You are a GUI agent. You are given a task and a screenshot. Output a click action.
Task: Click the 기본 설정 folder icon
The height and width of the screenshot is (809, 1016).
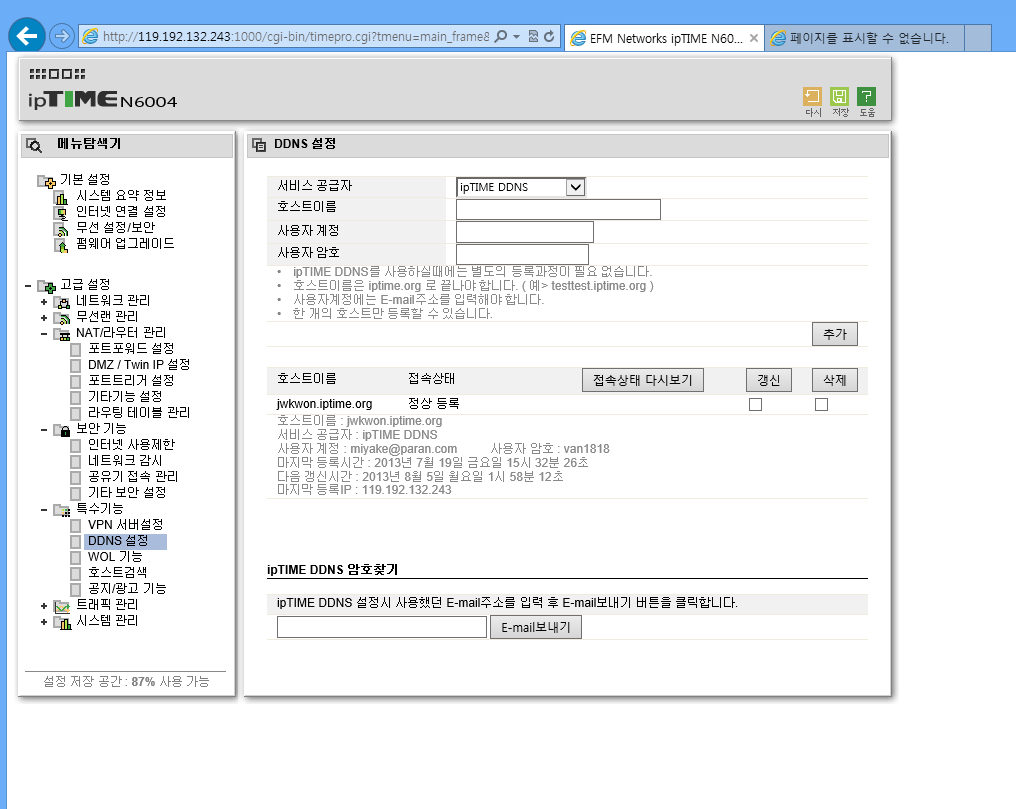click(x=47, y=181)
